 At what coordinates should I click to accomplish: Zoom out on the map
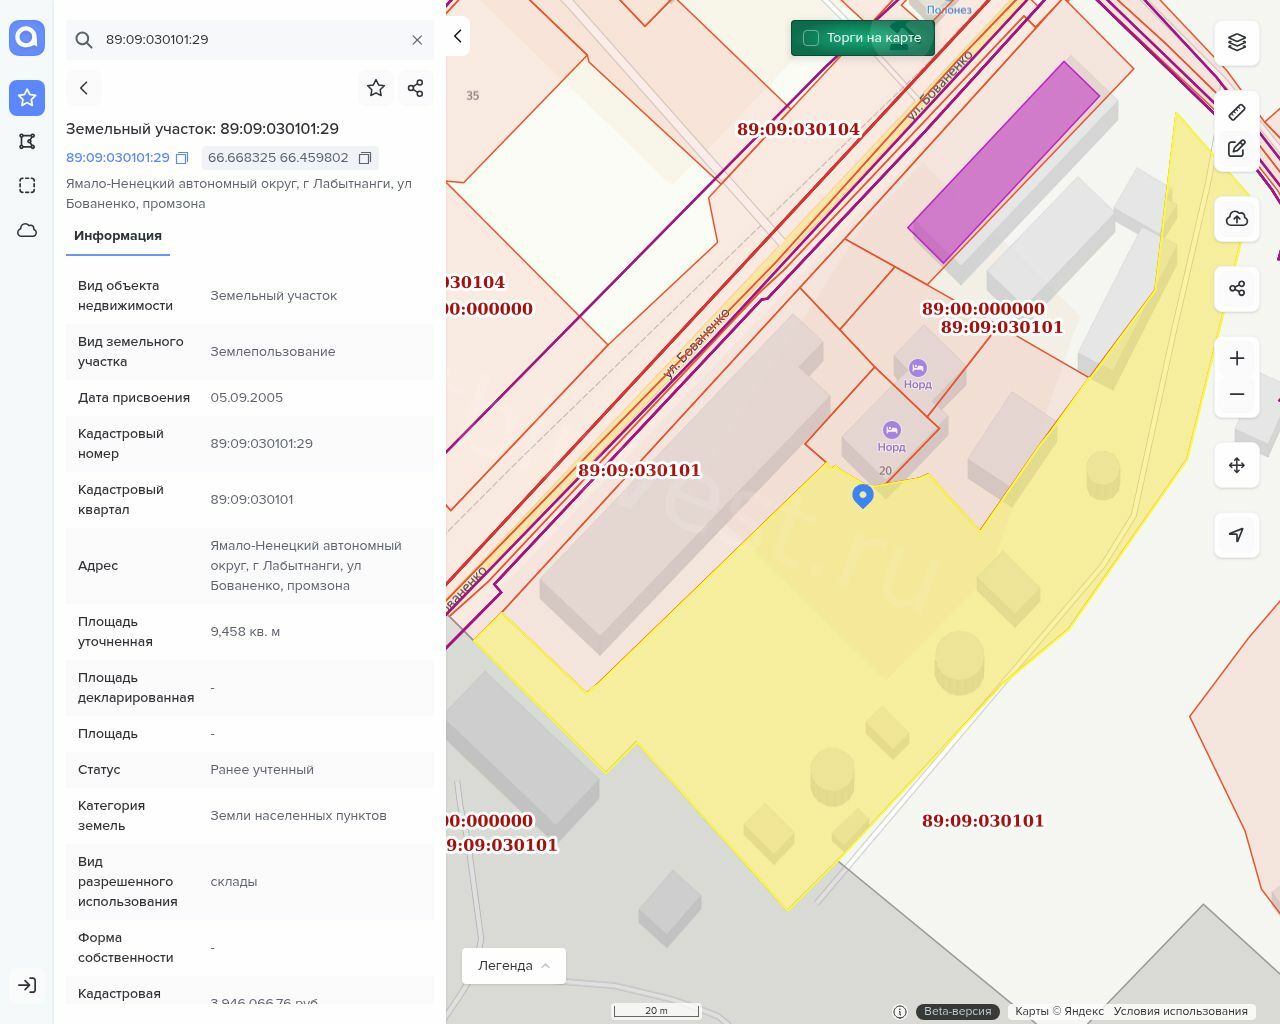[1237, 394]
